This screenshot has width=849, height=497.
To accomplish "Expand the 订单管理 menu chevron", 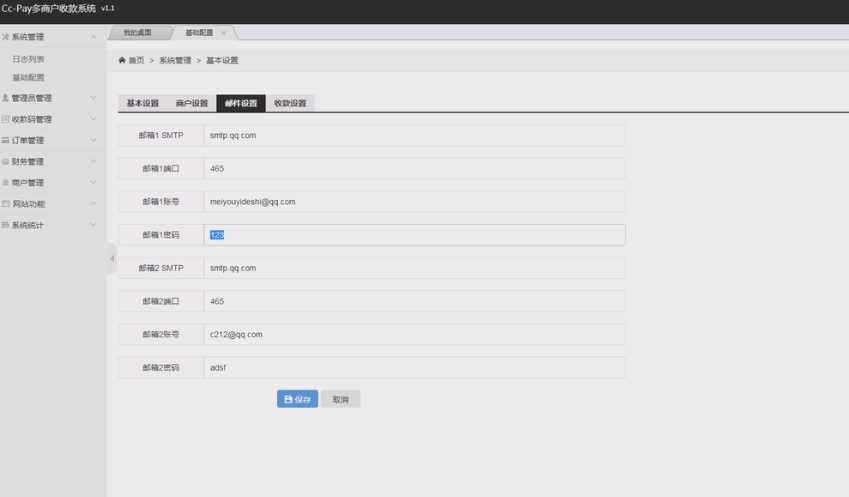I will click(x=94, y=140).
